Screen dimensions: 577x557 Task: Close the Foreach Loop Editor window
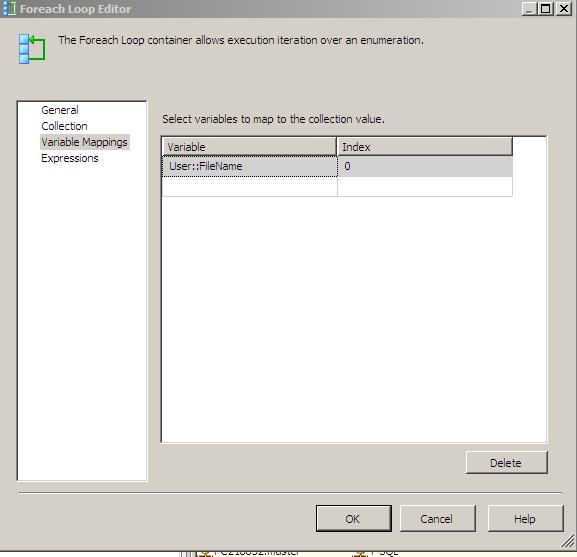(x=564, y=9)
